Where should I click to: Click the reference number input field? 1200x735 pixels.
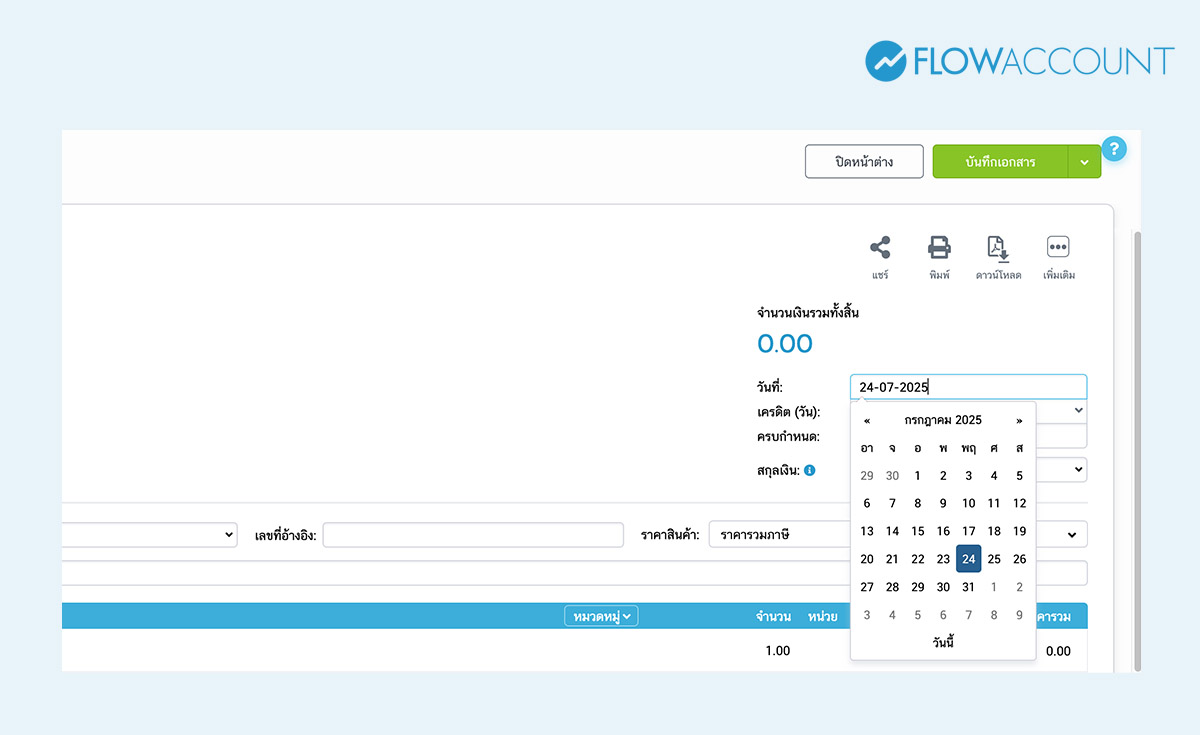click(x=473, y=535)
